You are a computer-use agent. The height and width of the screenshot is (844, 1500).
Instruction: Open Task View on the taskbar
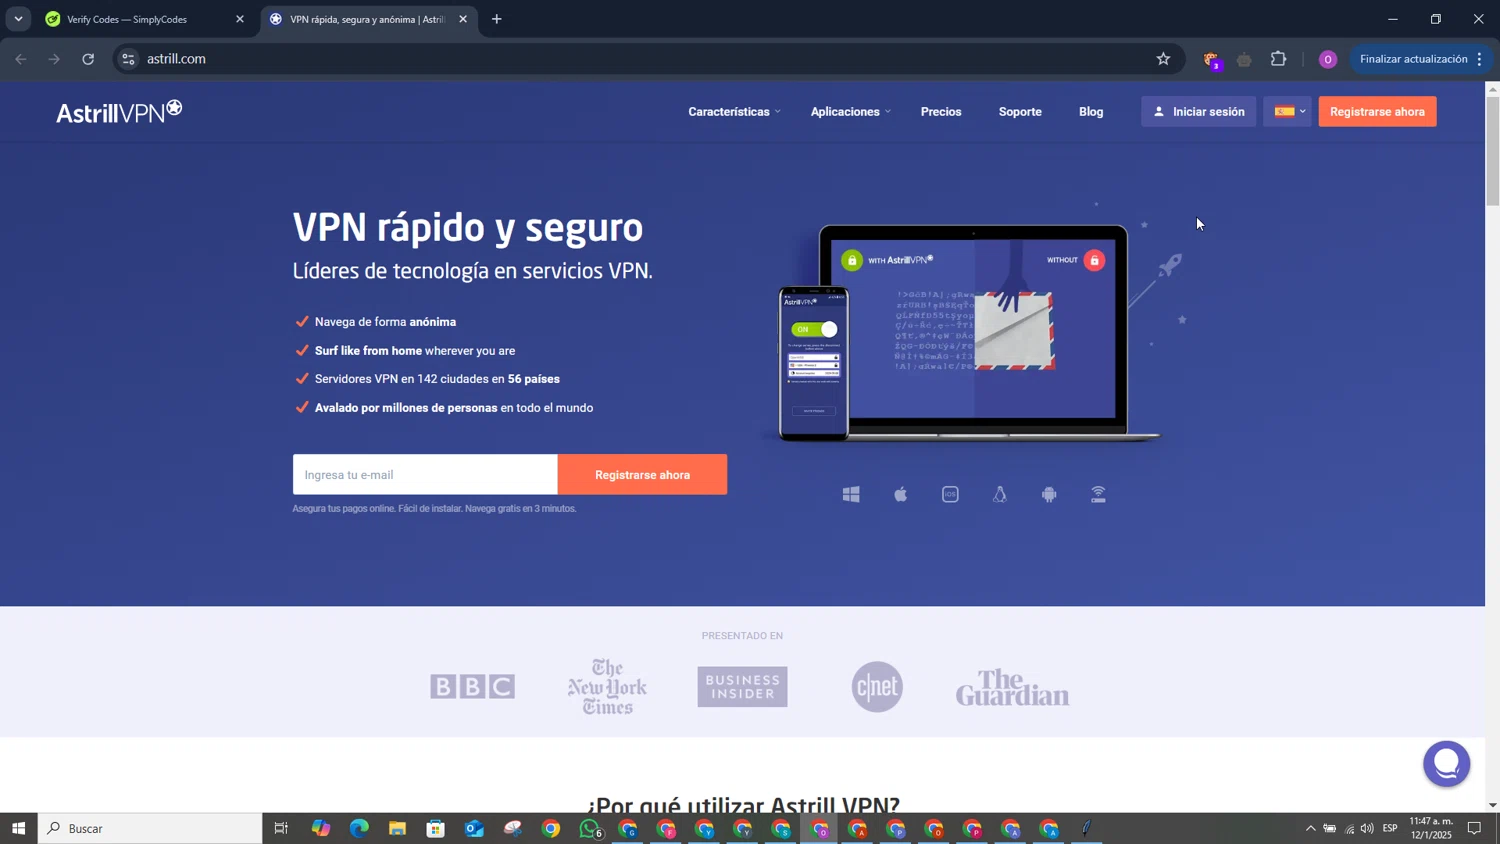(x=281, y=828)
